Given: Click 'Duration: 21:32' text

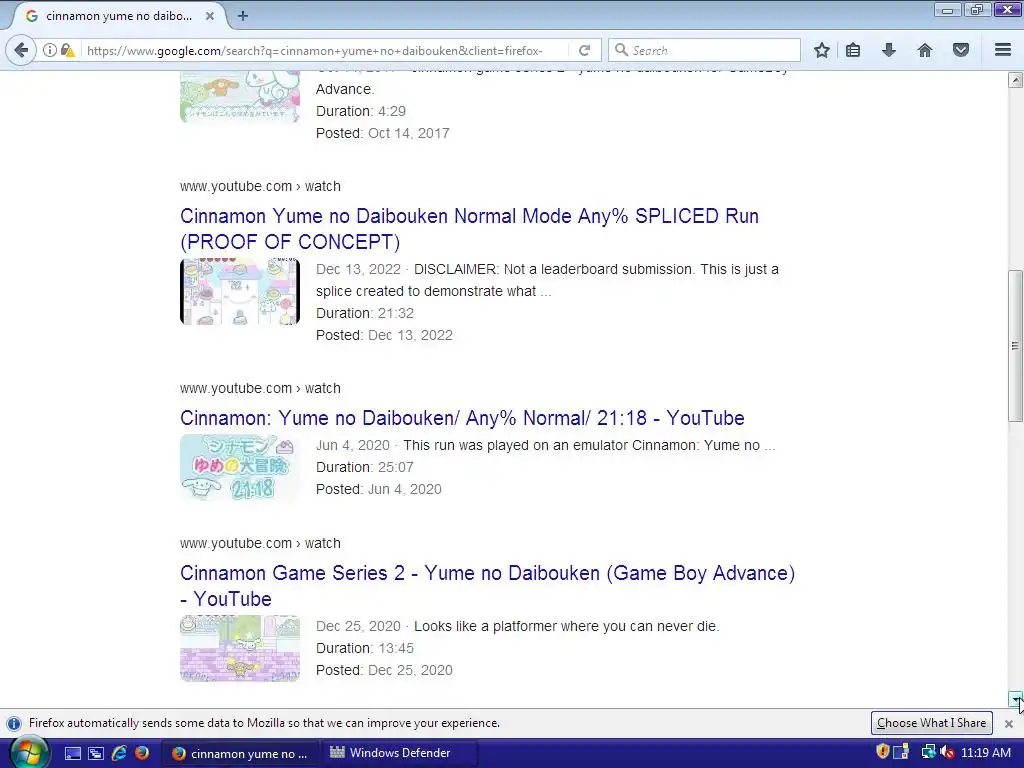Looking at the screenshot, I should coord(365,313).
